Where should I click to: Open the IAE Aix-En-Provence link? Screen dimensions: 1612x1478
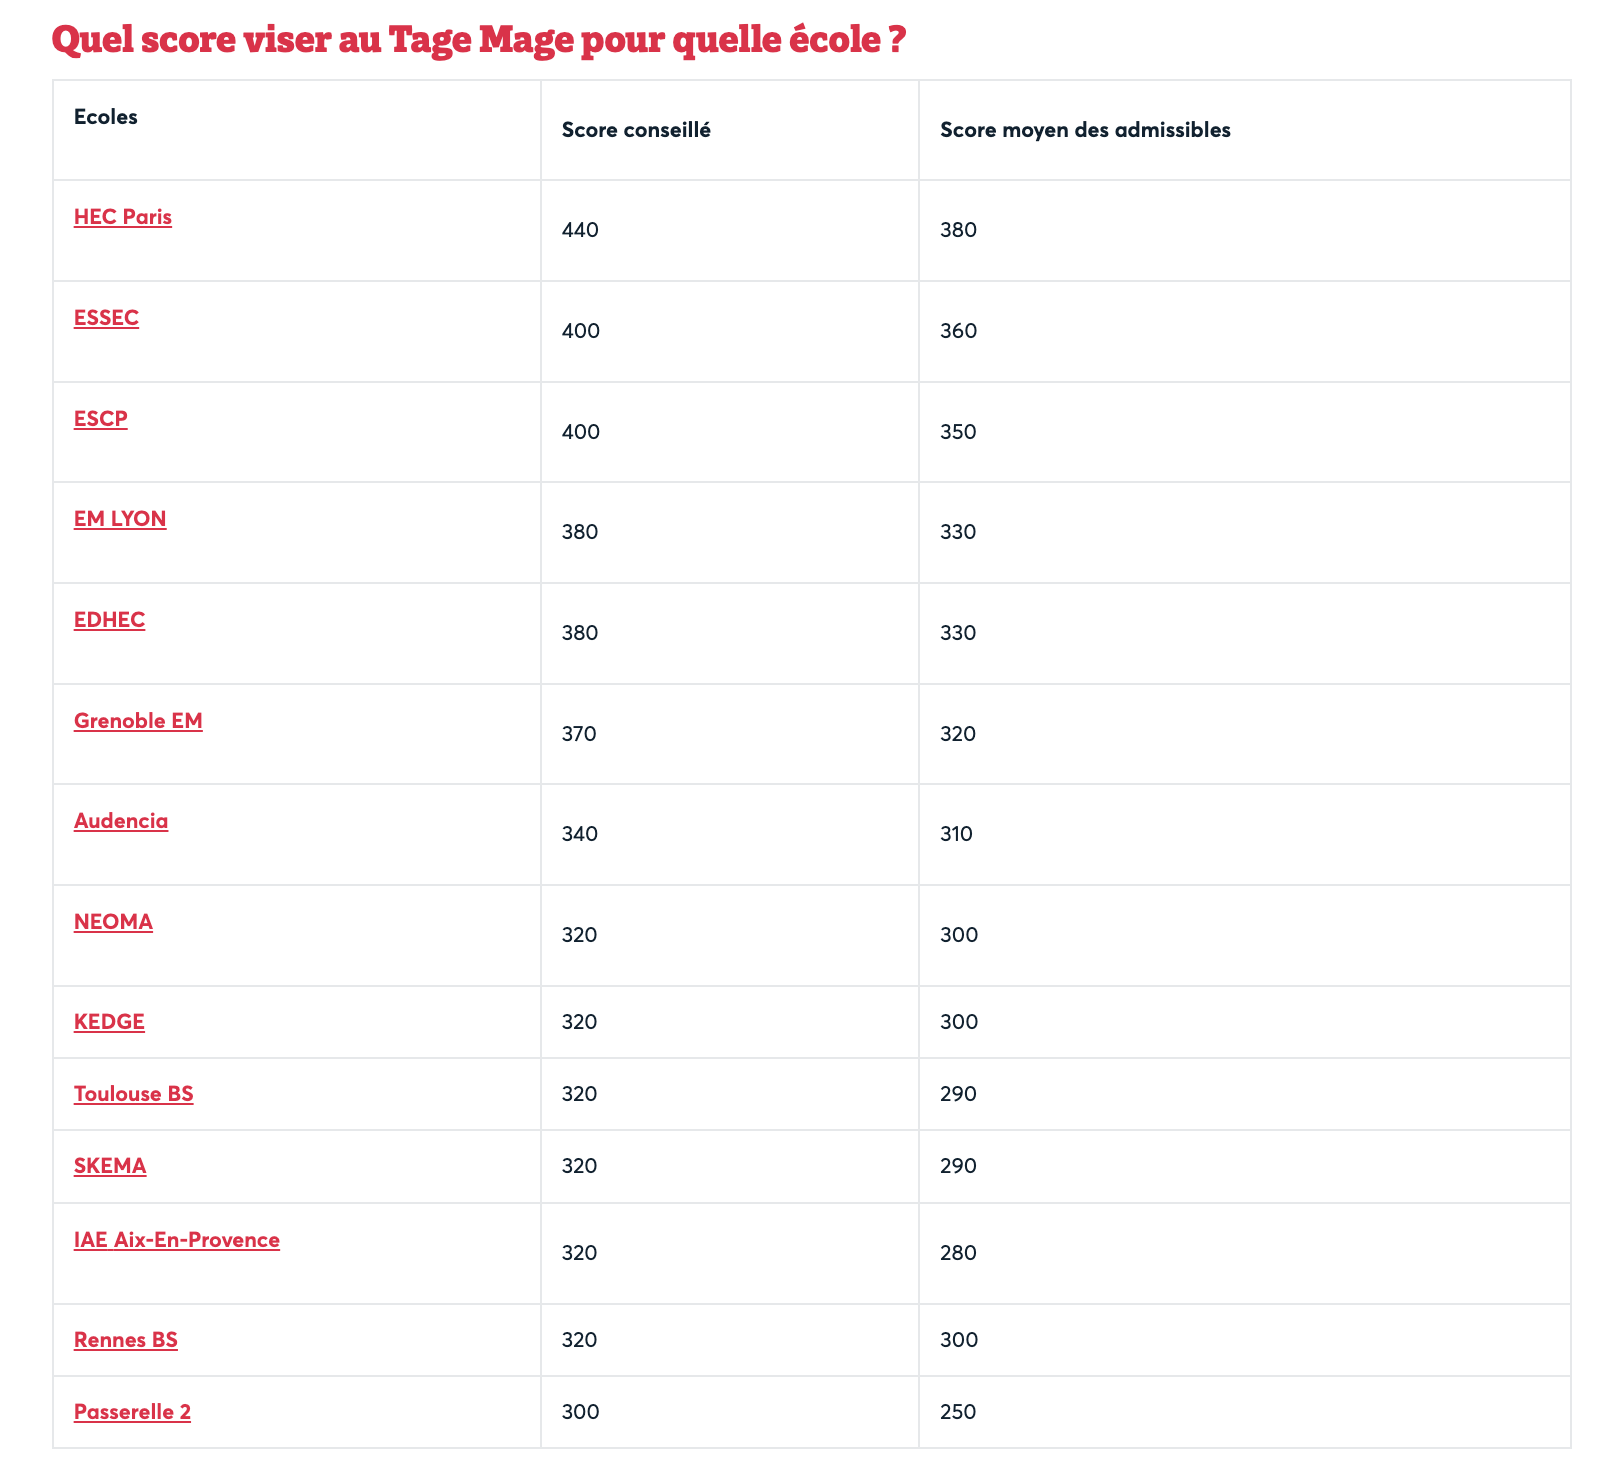coord(177,1240)
